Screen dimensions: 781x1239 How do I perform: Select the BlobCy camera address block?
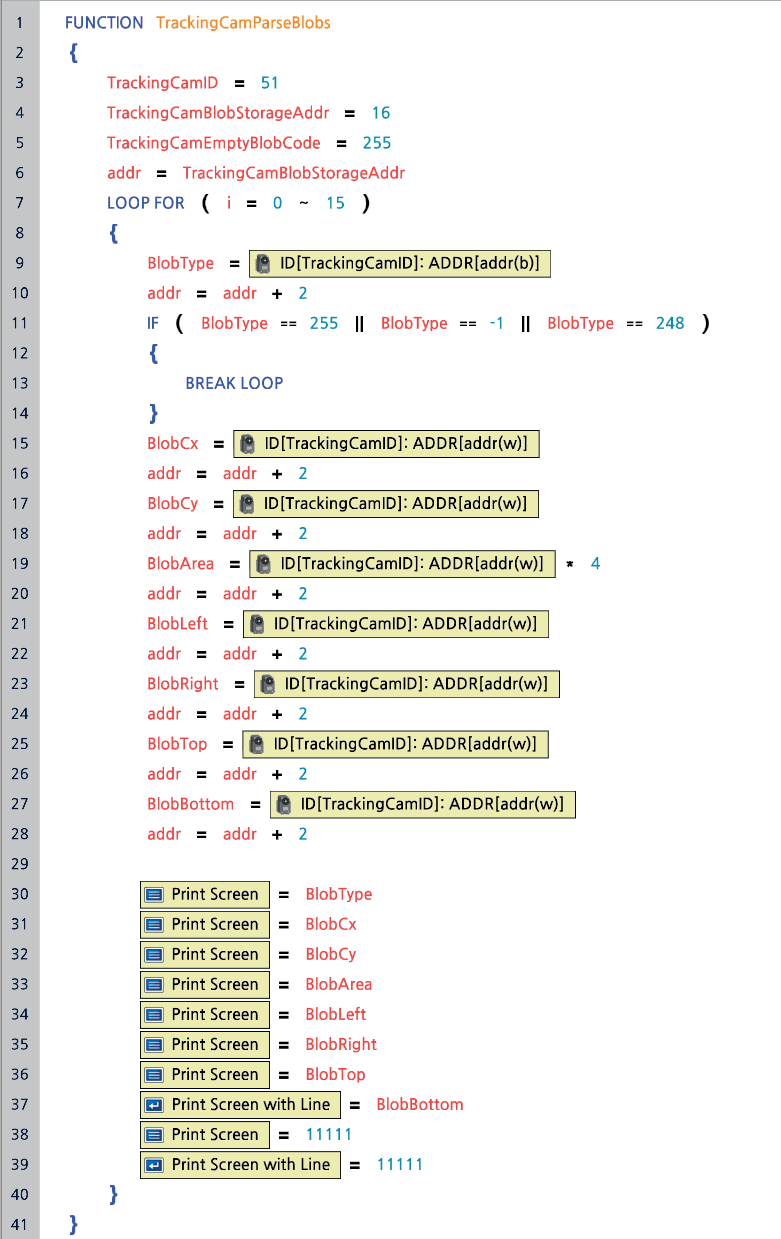point(386,504)
